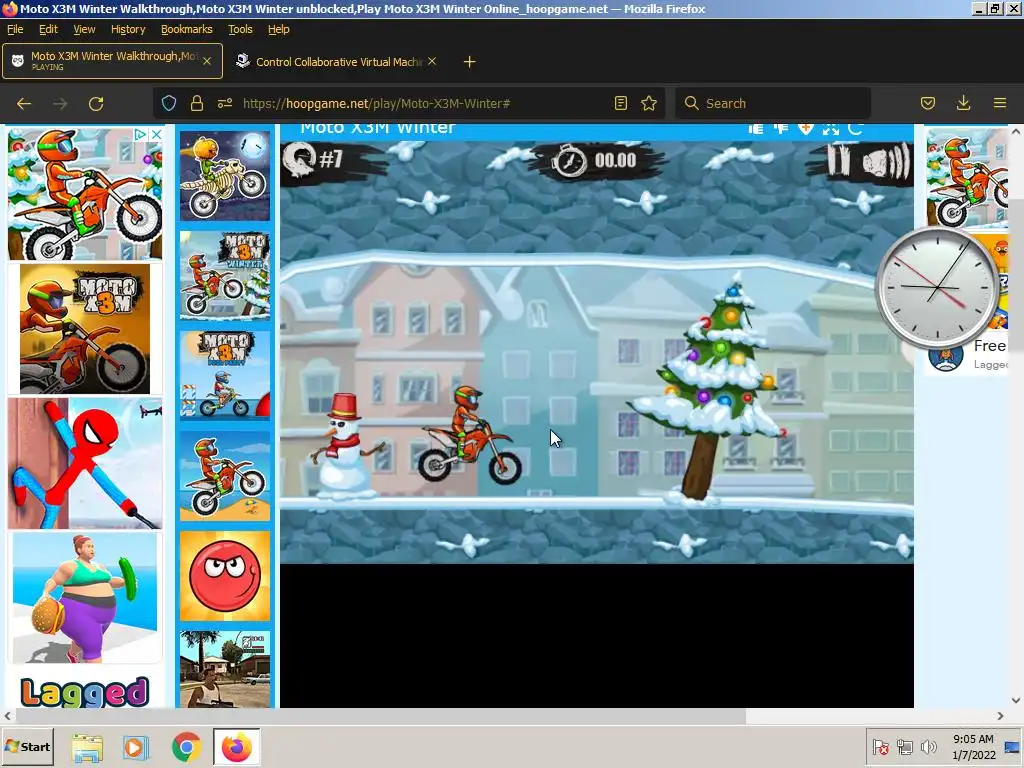
Task: Go back with the browser back arrow
Action: point(24,103)
